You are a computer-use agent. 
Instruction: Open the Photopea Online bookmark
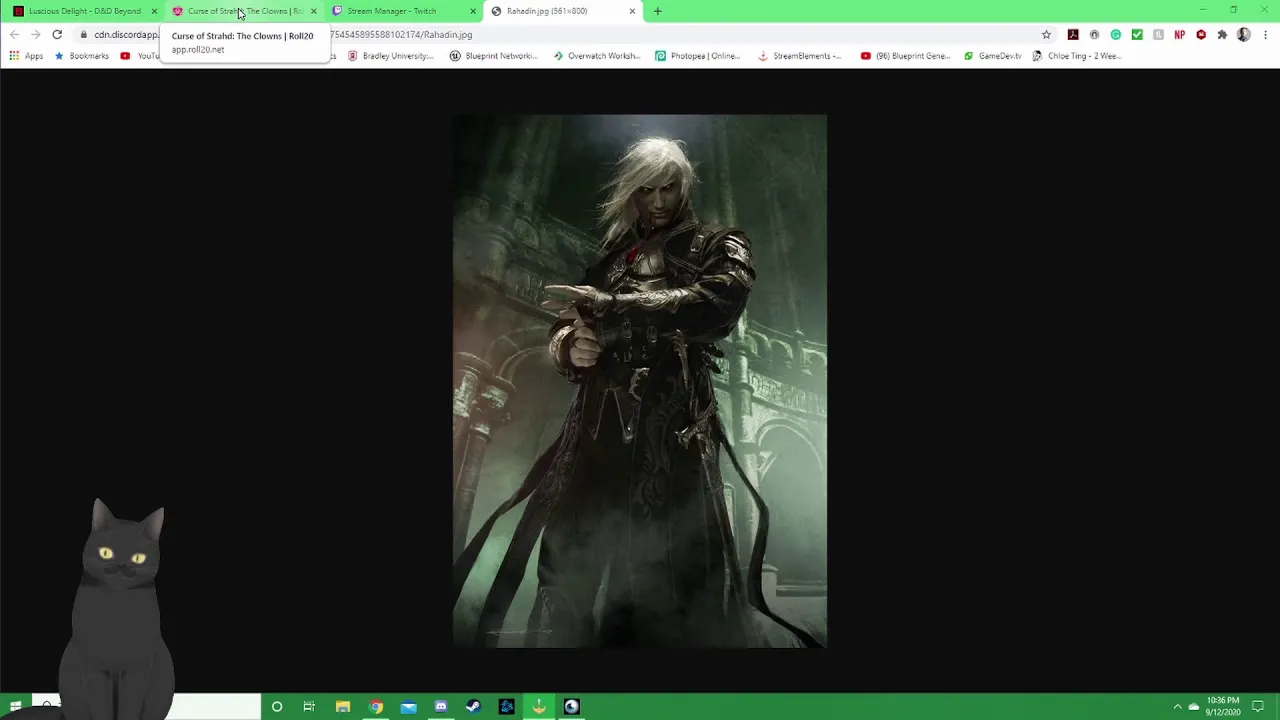[x=698, y=56]
